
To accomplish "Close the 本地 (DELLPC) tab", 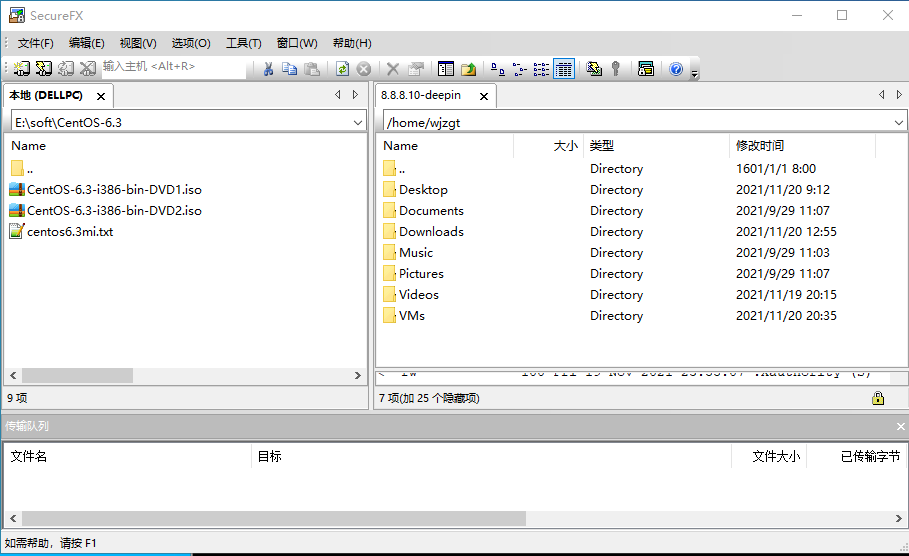I will tap(101, 96).
